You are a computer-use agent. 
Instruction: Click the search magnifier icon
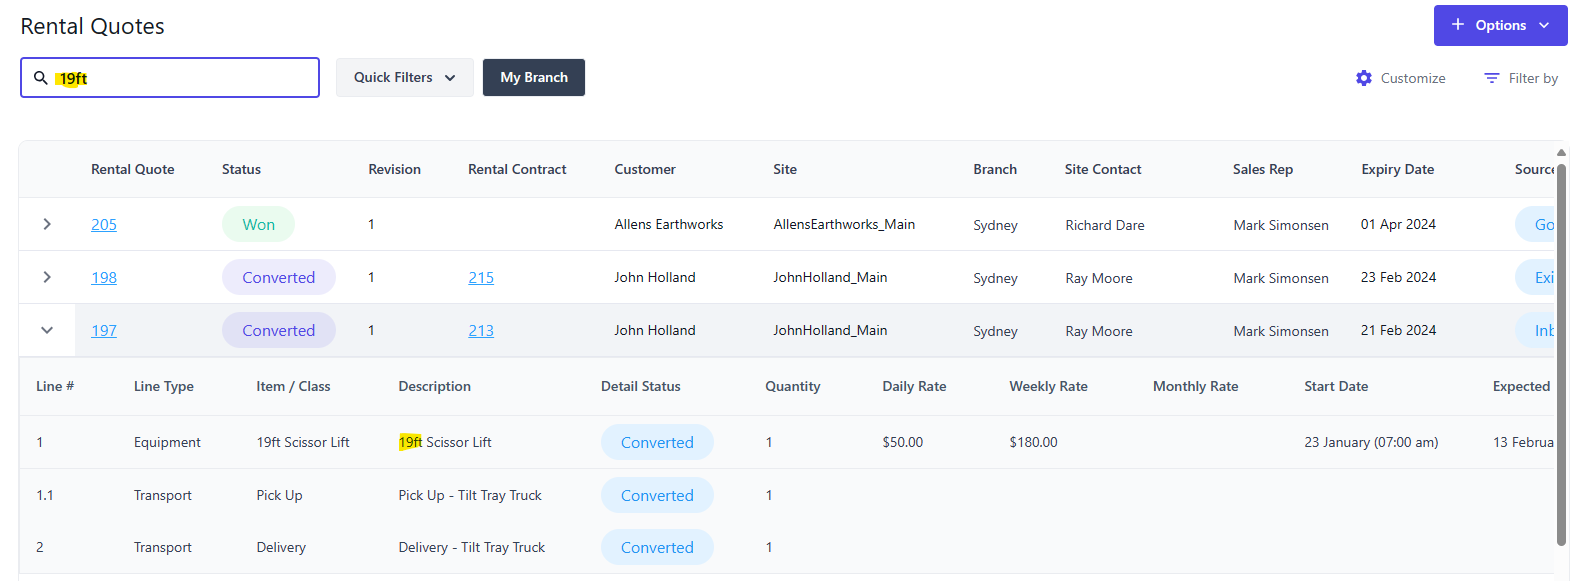click(x=41, y=78)
